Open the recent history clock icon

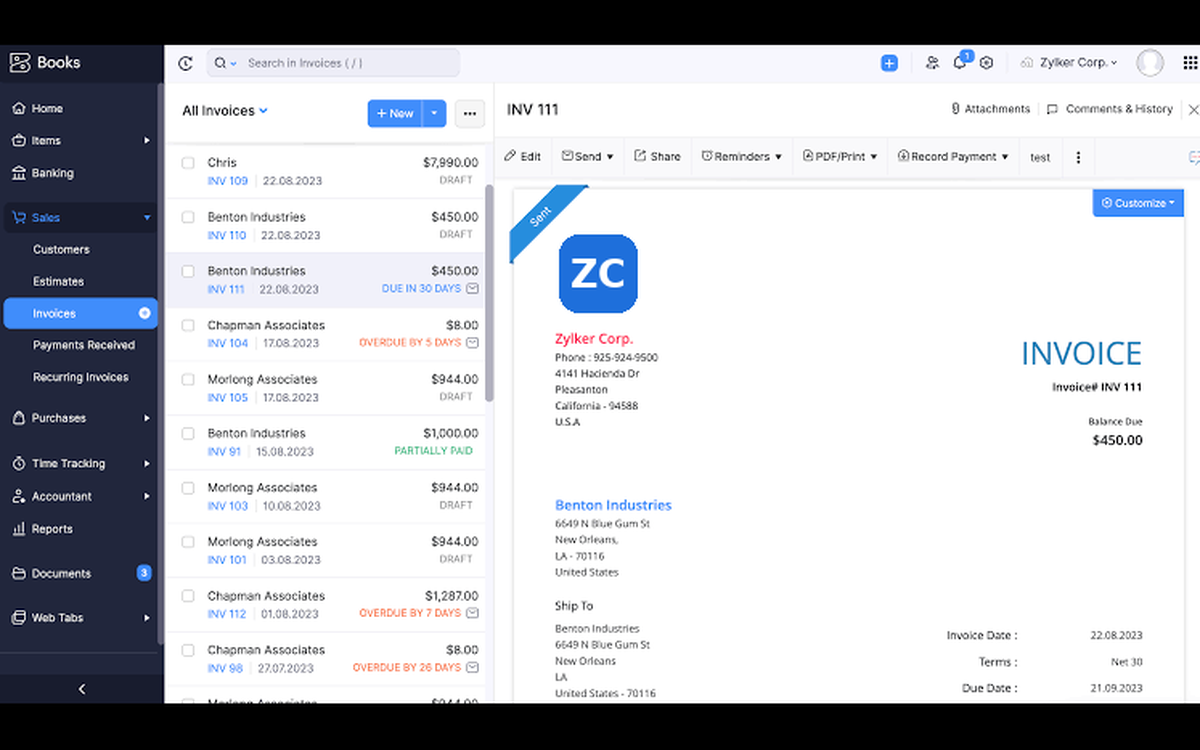tap(185, 63)
